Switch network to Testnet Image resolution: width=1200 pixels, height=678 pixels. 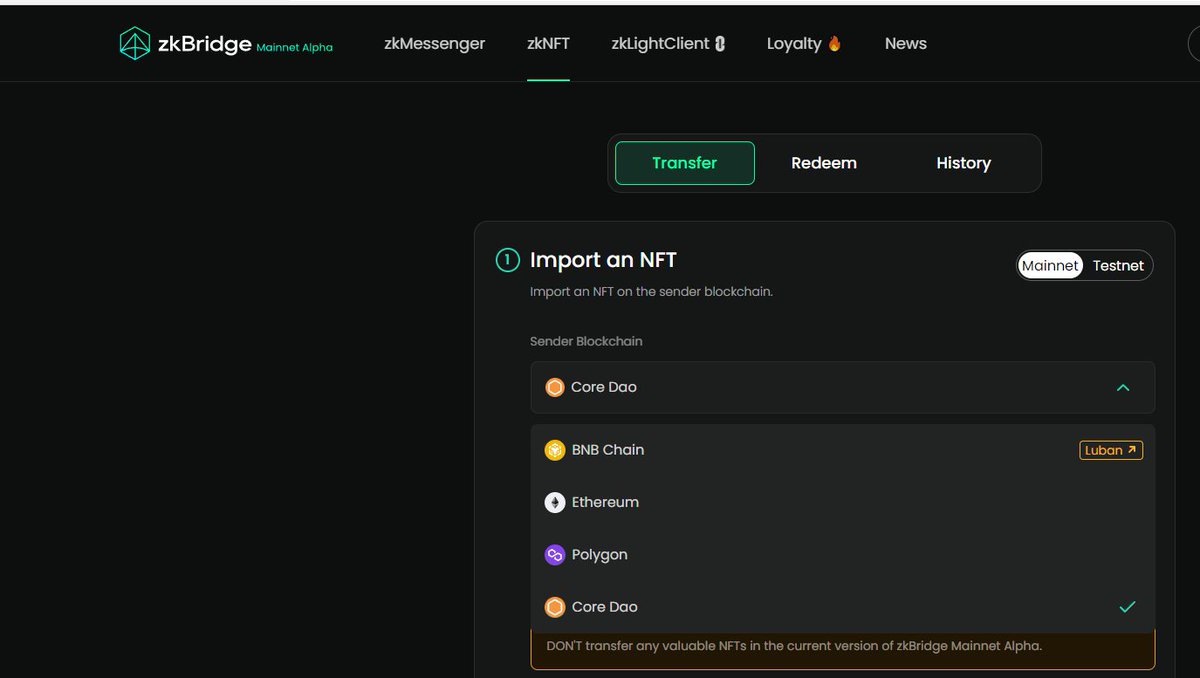1118,265
